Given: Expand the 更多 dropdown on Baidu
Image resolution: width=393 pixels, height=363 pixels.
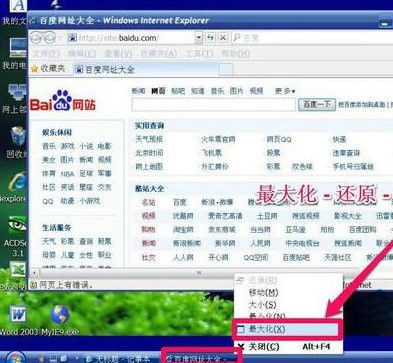Looking at the screenshot, I should pos(285,91).
